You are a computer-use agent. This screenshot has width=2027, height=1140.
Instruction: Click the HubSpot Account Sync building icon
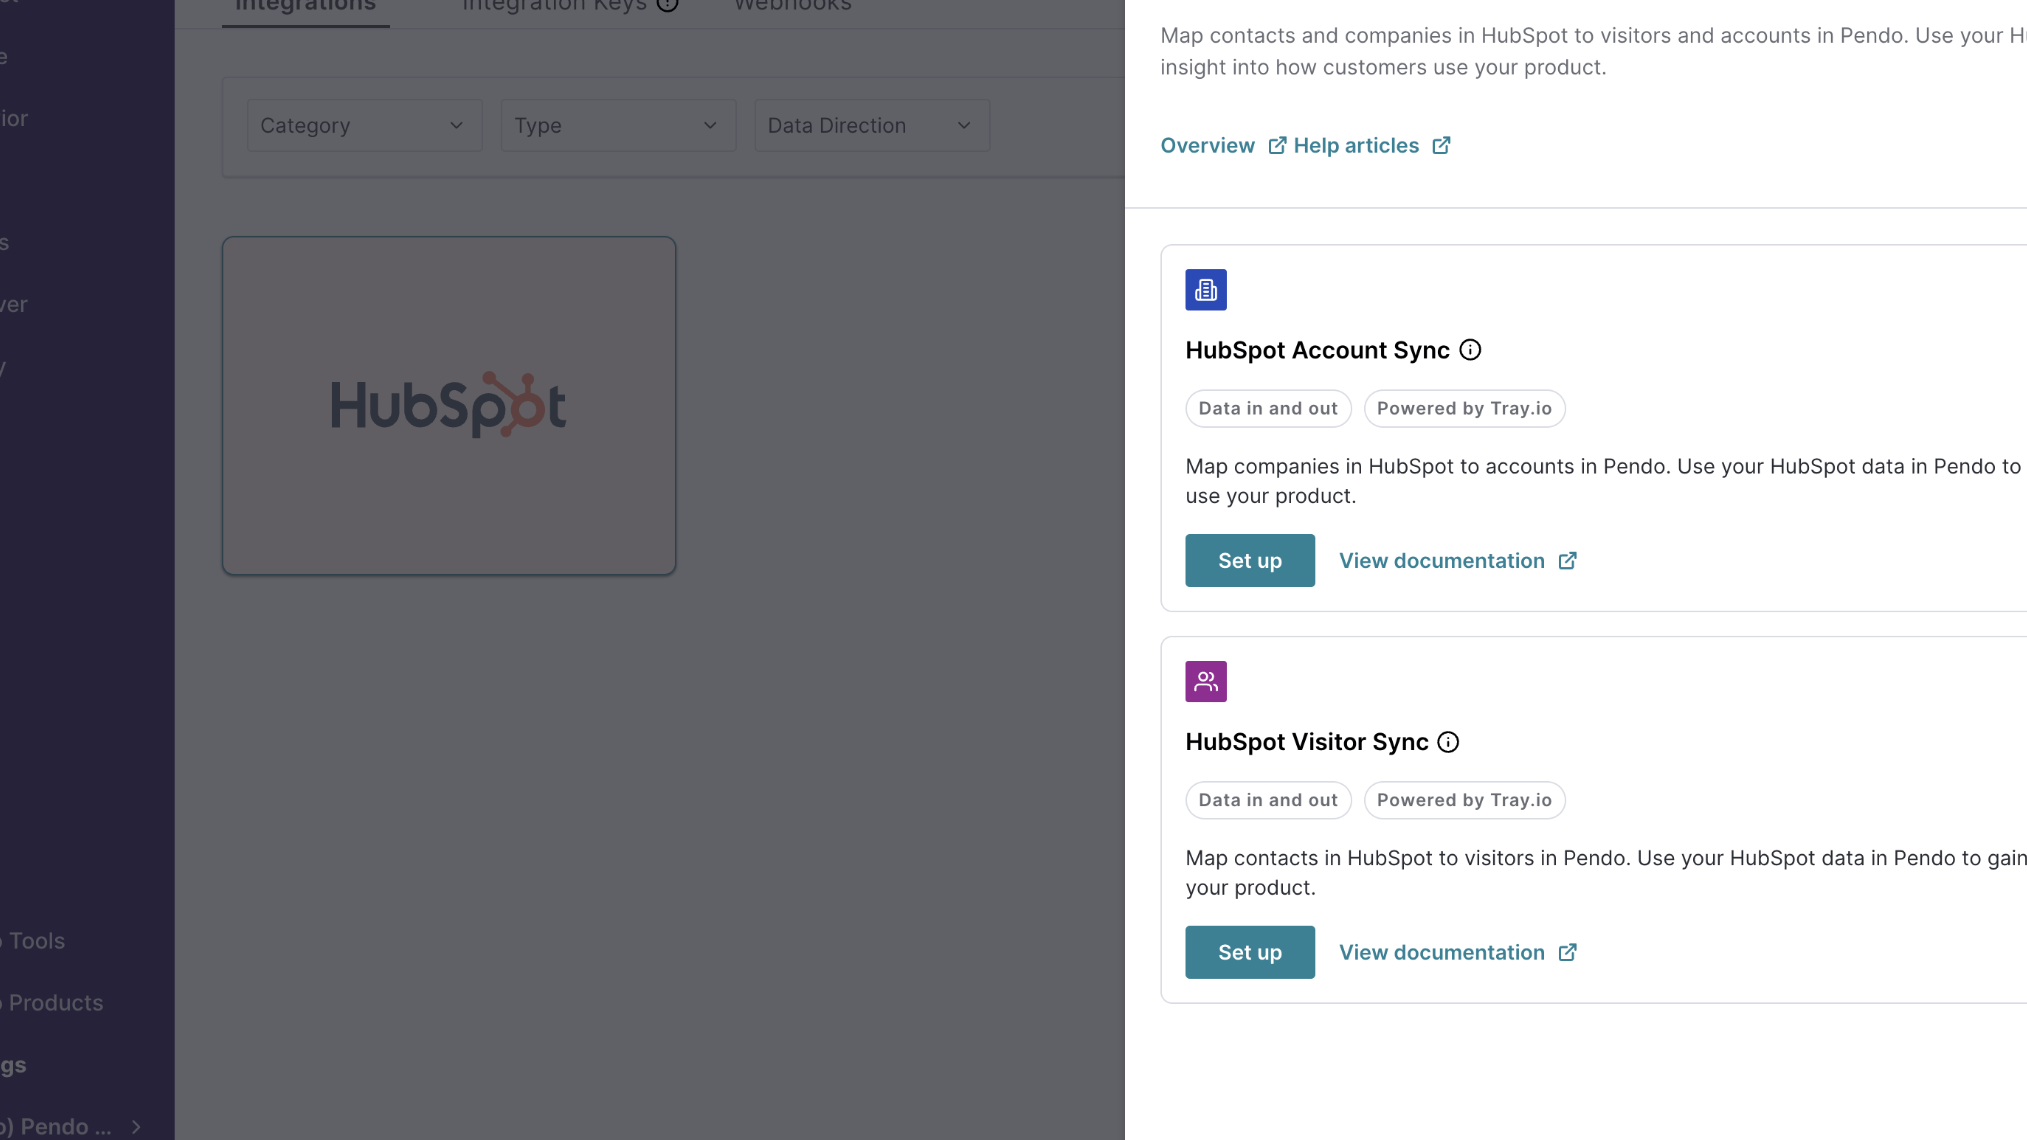(1205, 290)
